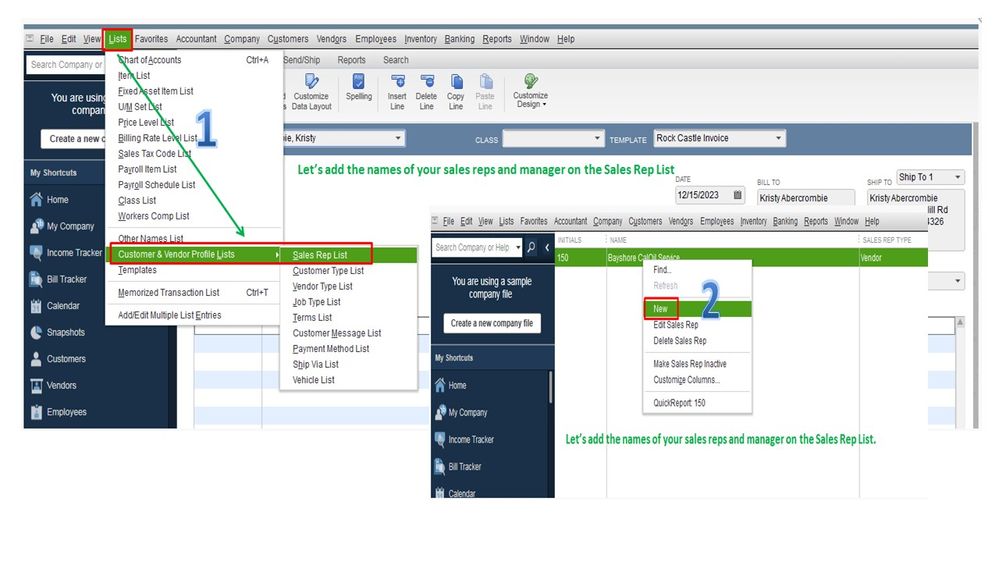Viewport: 999px width, 562px height.
Task: Open Vendors in left shortcuts sidebar
Action: click(53, 385)
